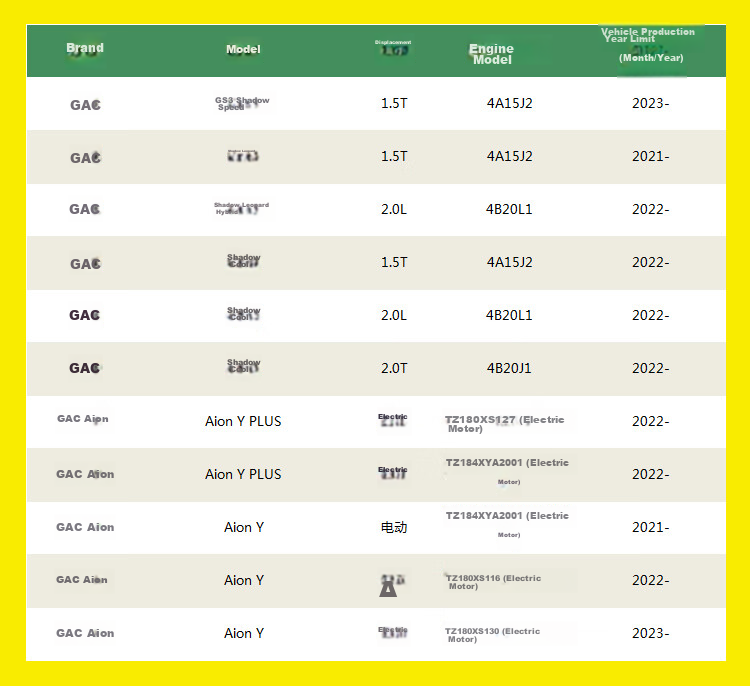The width and height of the screenshot is (750, 686).
Task: Select the 2021- year in the 1.5T GAC row
Action: [x=651, y=156]
